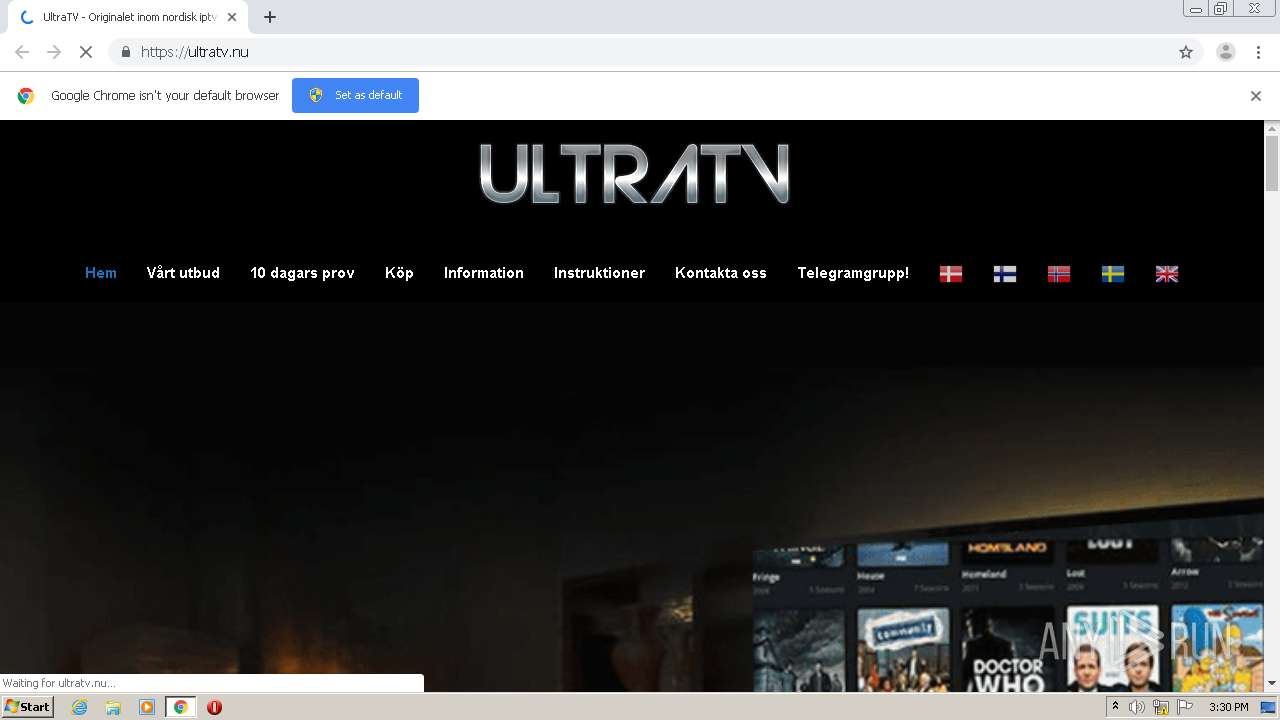Open the volume speaker tray icon
This screenshot has width=1280, height=720.
pyautogui.click(x=1137, y=707)
